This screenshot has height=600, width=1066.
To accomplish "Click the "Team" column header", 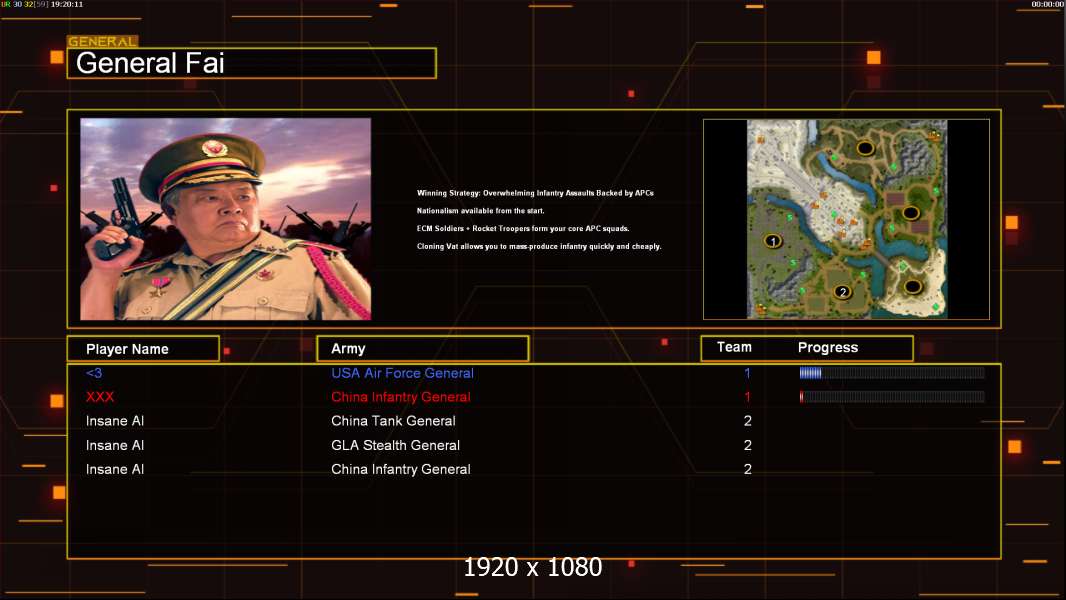I will pos(734,347).
